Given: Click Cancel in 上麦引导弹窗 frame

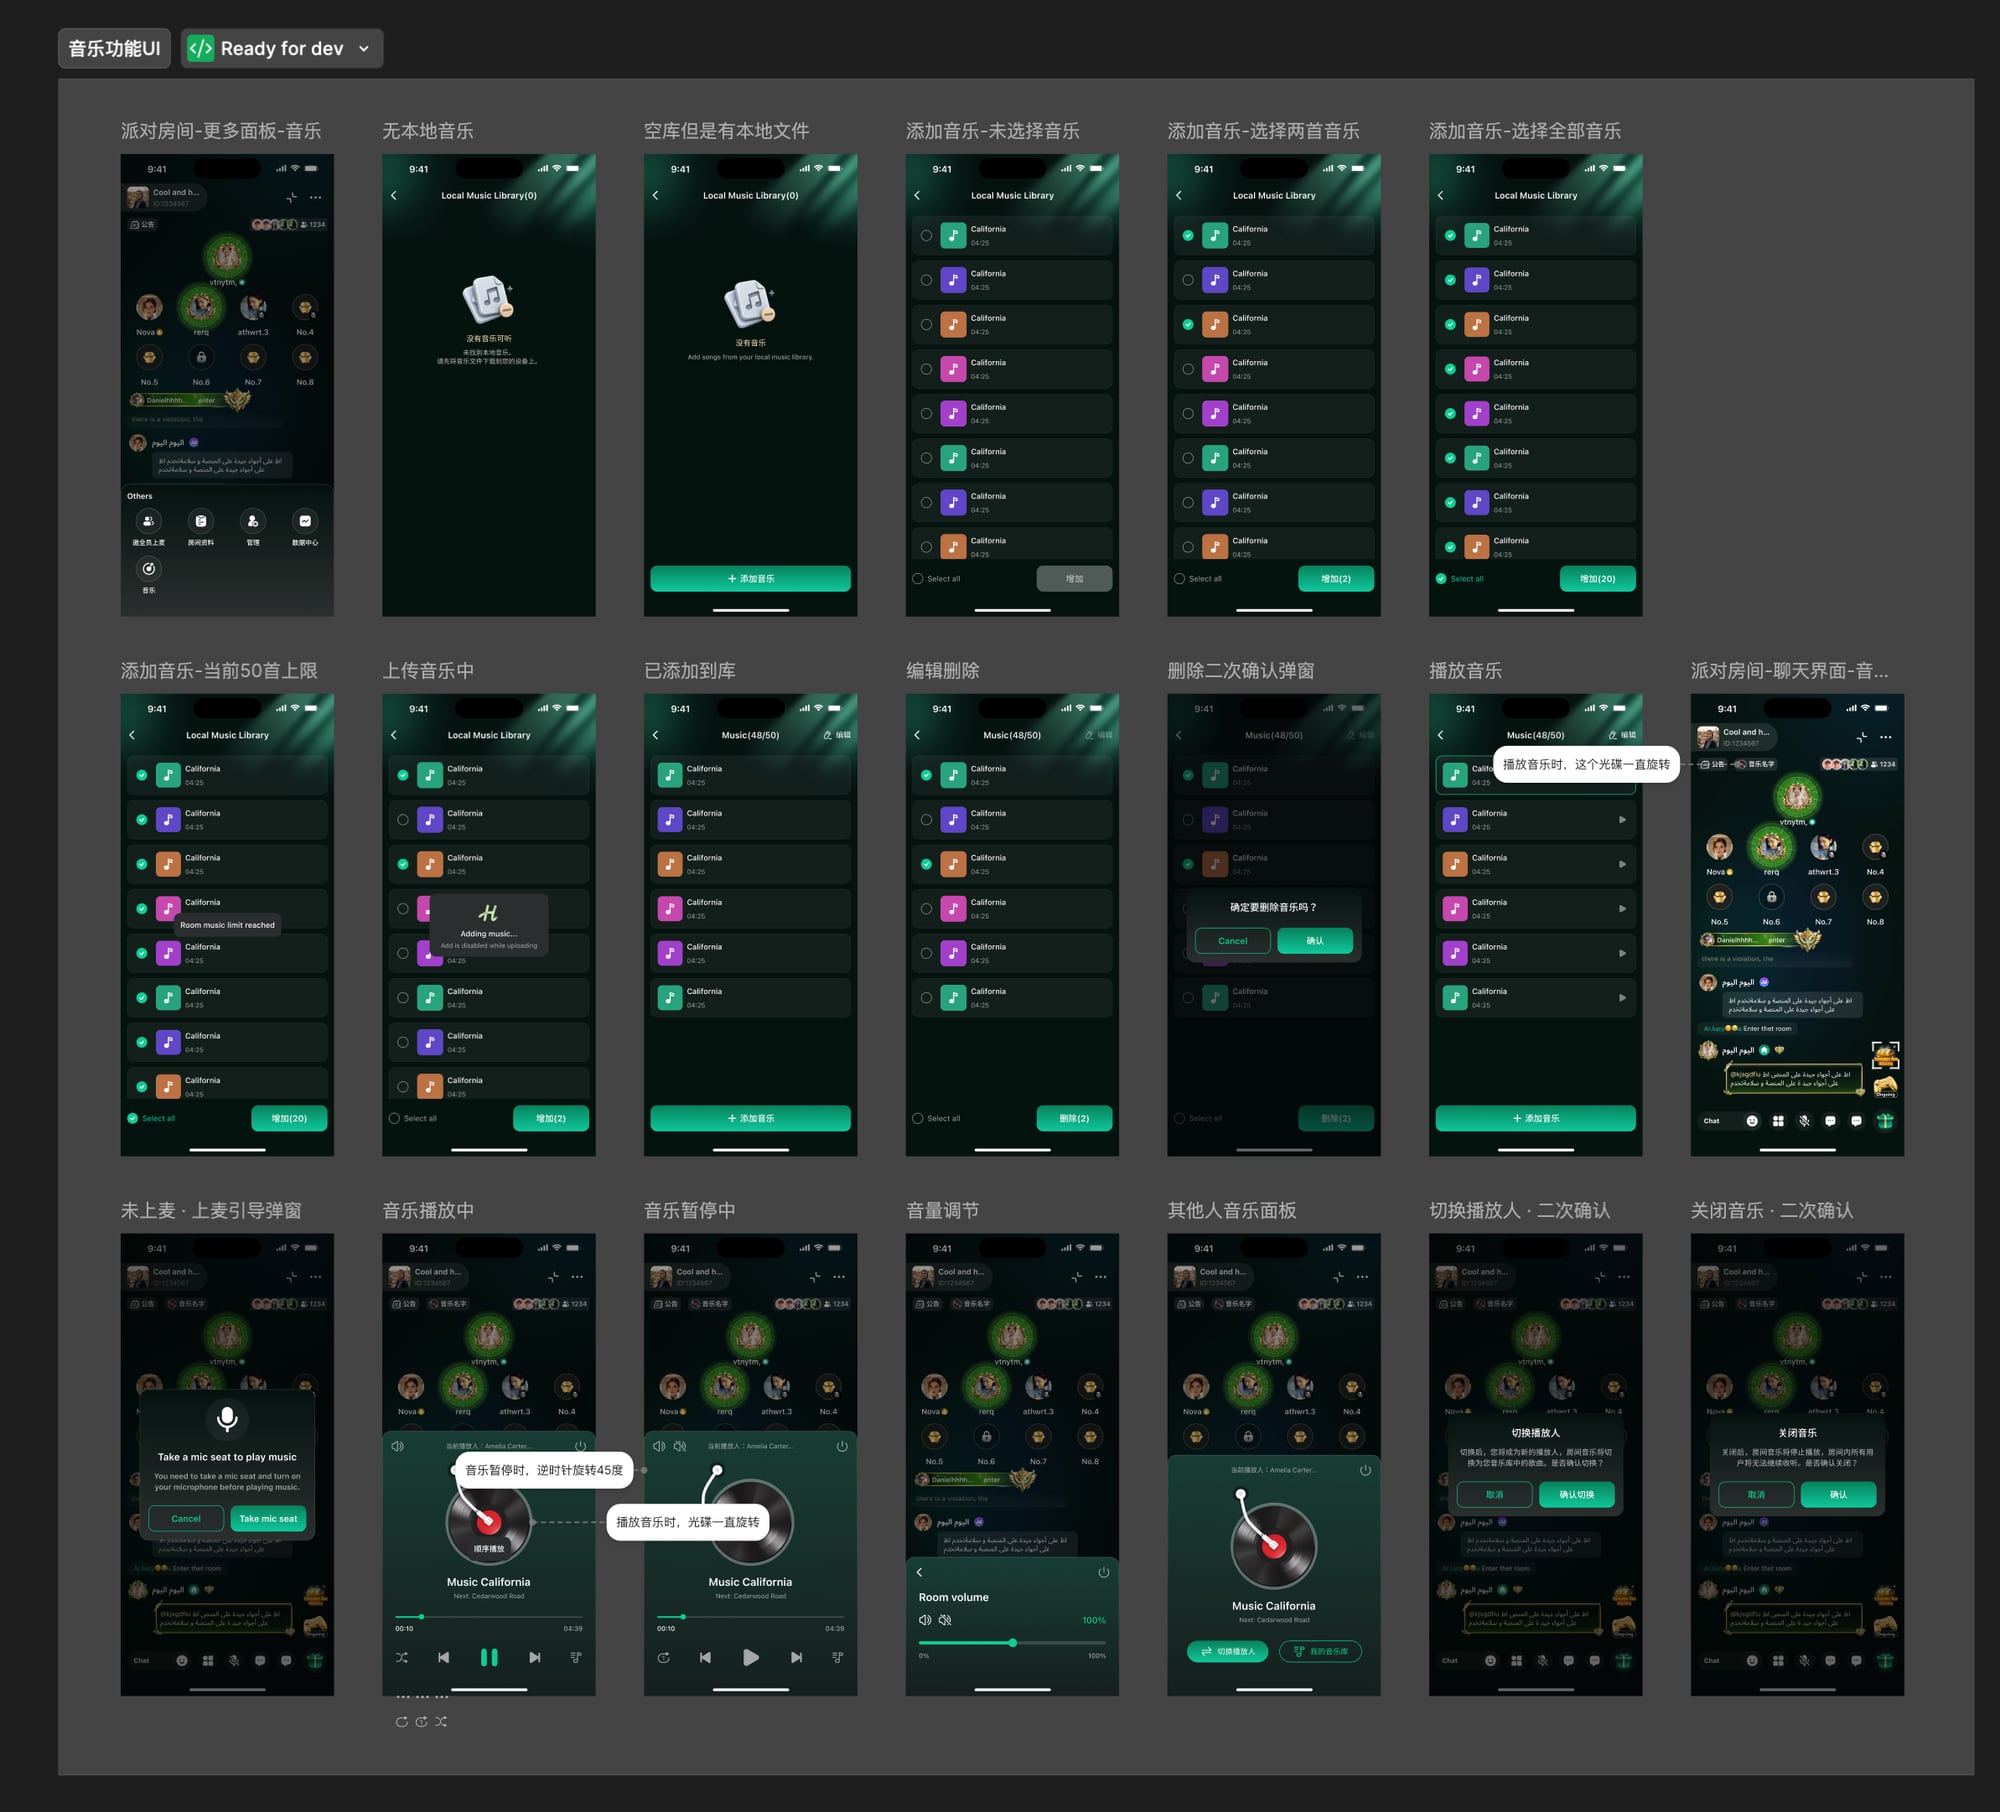Looking at the screenshot, I should [186, 1519].
